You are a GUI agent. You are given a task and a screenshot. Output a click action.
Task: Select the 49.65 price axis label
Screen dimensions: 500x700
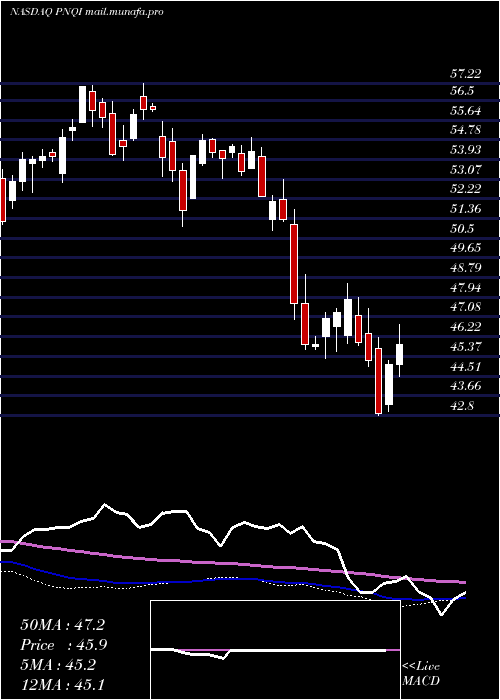pos(465,248)
